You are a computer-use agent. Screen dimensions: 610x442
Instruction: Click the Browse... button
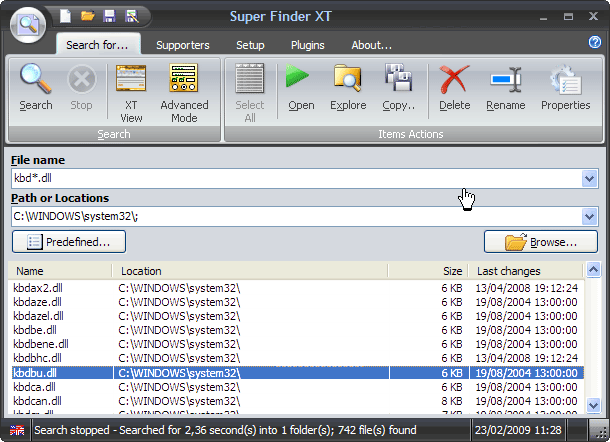pos(540,242)
